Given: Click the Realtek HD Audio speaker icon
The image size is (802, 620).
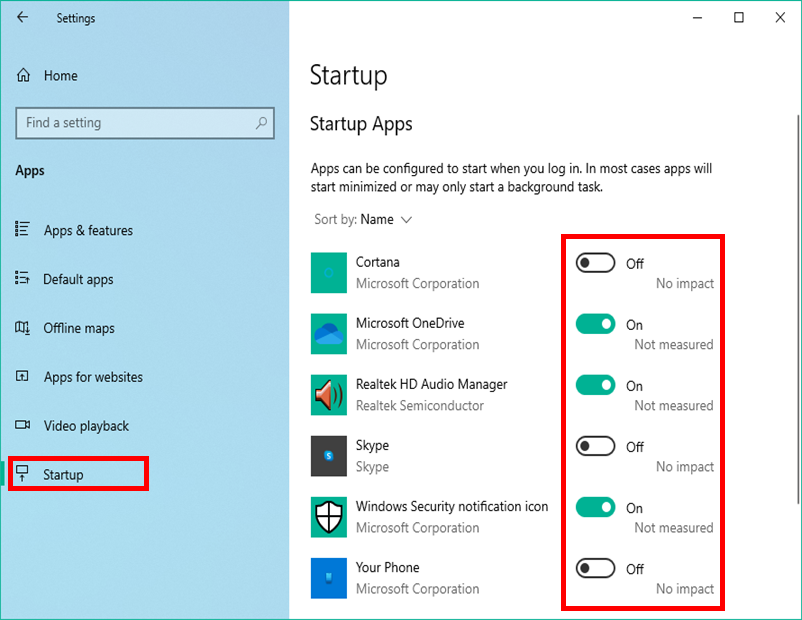Looking at the screenshot, I should 329,395.
